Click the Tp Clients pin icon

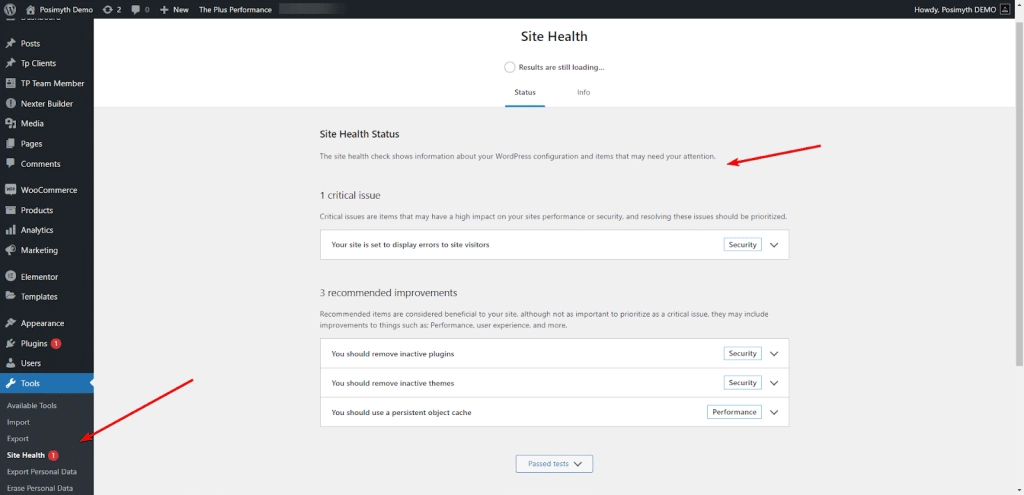point(10,63)
